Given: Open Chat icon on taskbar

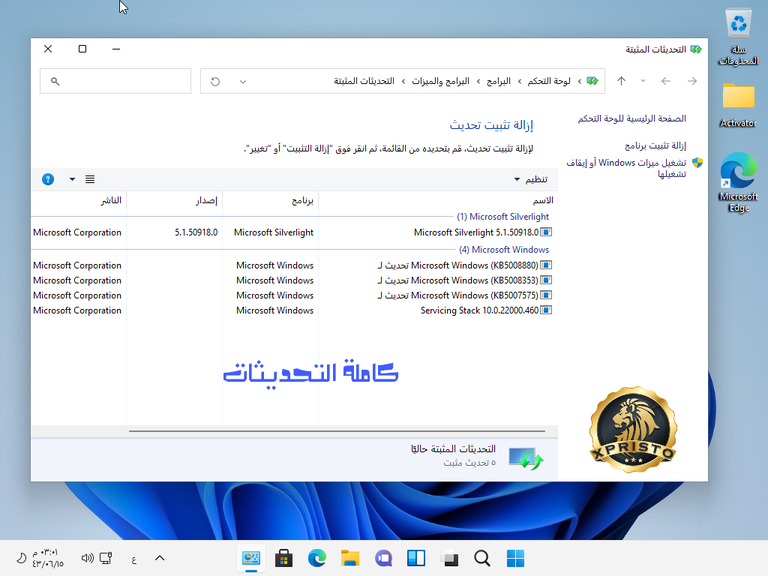Looking at the screenshot, I should pos(383,558).
